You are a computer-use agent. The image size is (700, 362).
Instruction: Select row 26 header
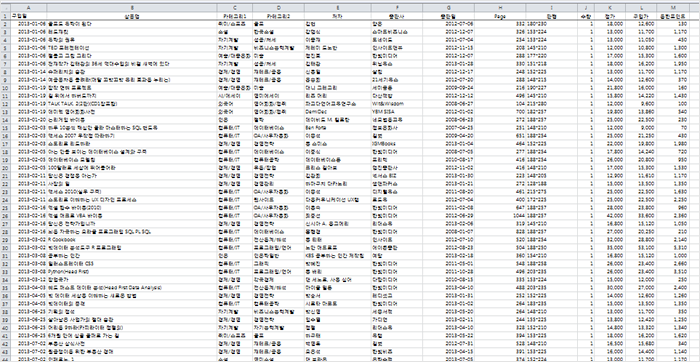click(x=5, y=216)
